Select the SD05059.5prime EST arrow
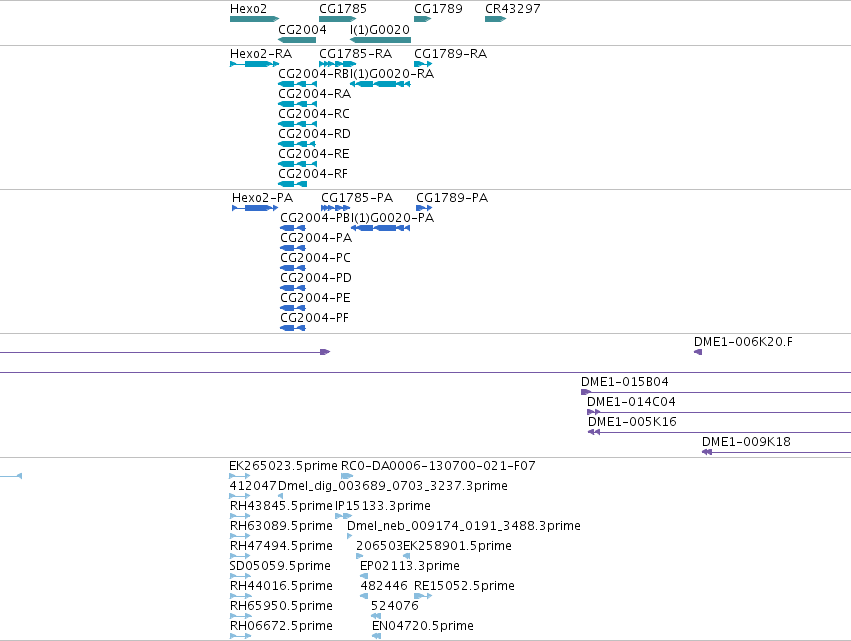Viewport: 851px width, 641px height. [240, 576]
